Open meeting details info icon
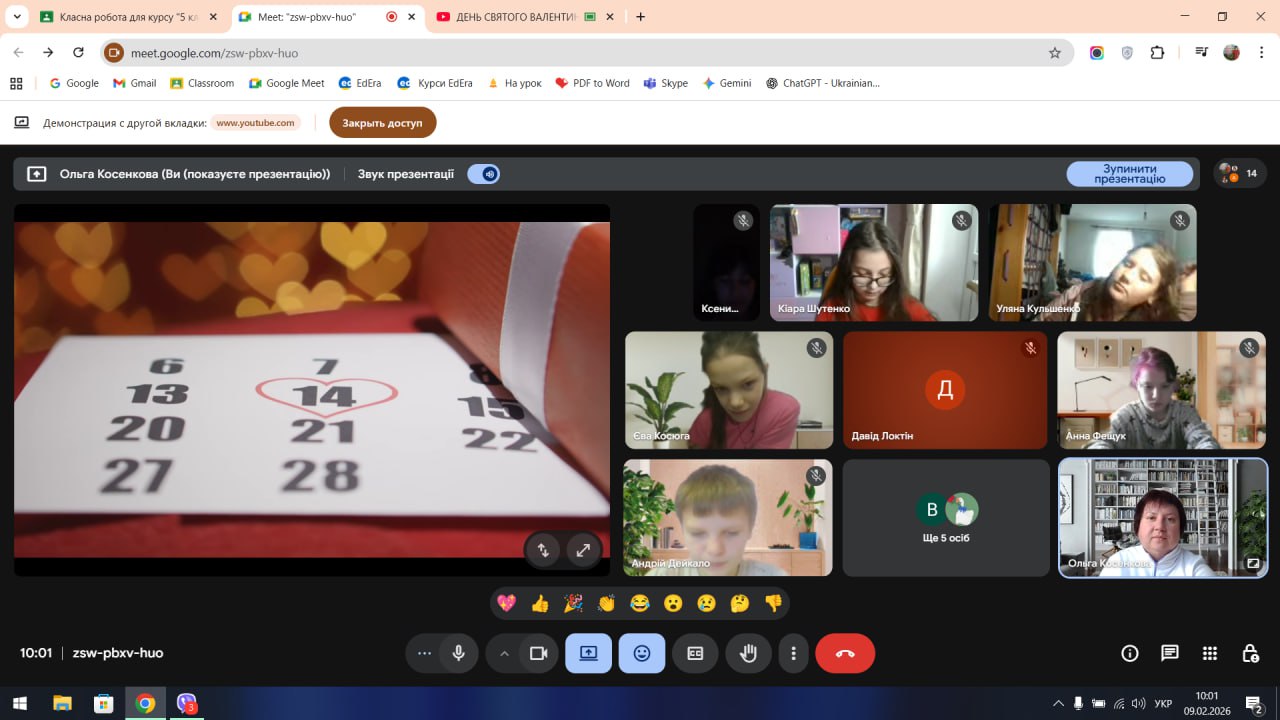The width and height of the screenshot is (1280, 720). tap(1130, 653)
